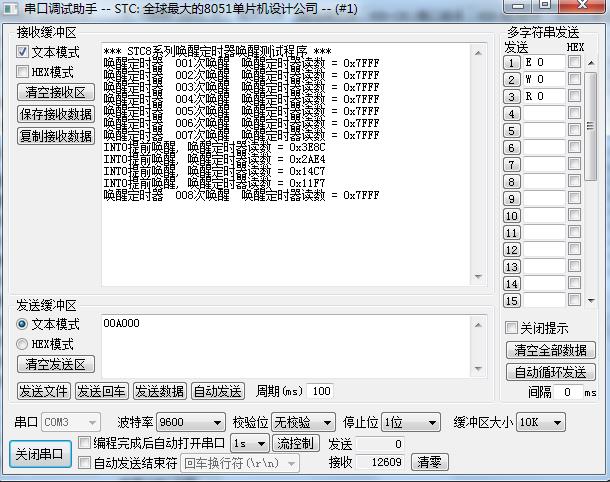610x482 pixels.
Task: Click 清空全部数据 button
Action: [x=550, y=350]
